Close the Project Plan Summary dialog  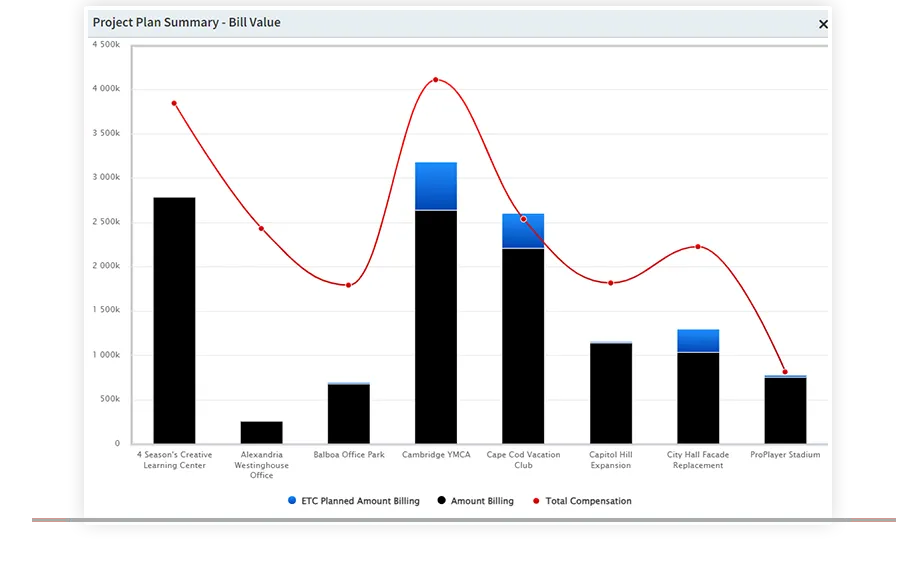(823, 24)
